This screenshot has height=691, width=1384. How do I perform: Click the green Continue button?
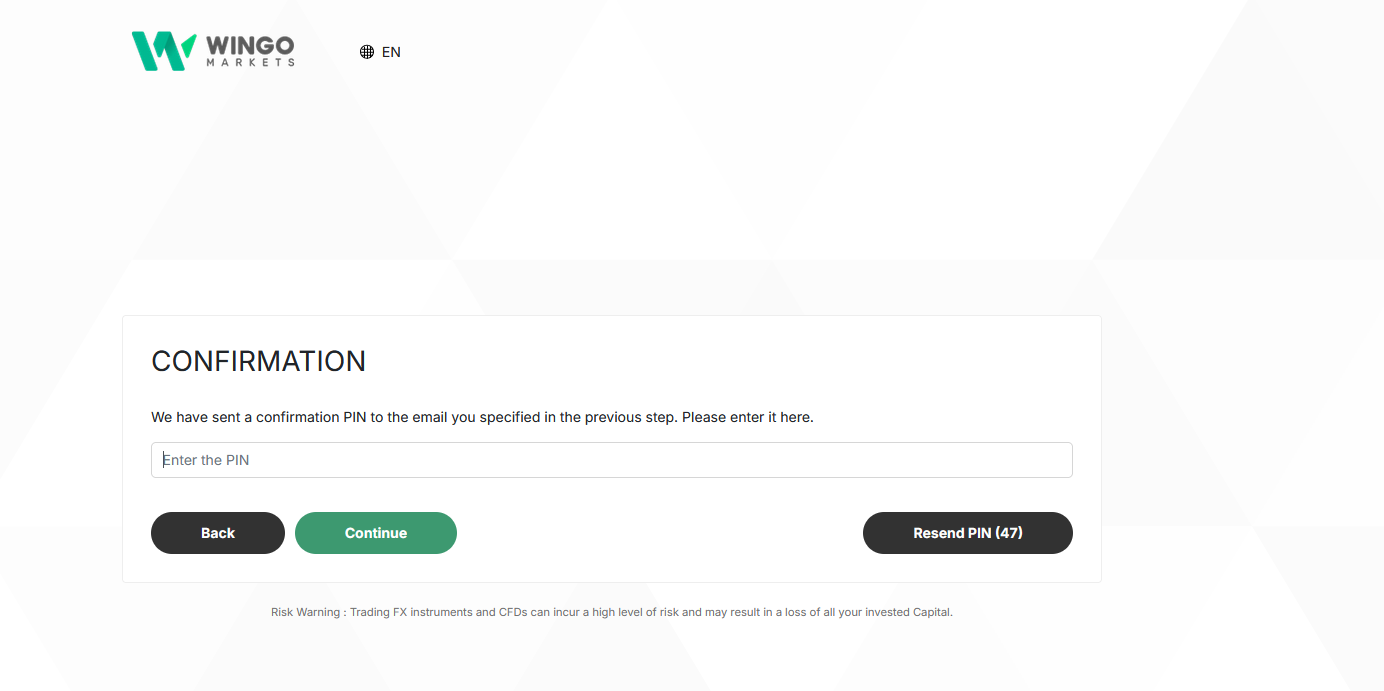tap(376, 533)
